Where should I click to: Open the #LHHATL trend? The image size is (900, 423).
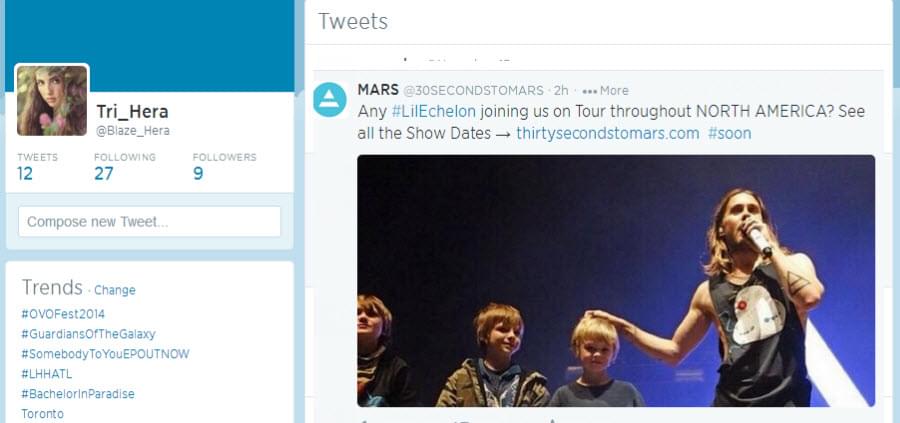(x=46, y=374)
